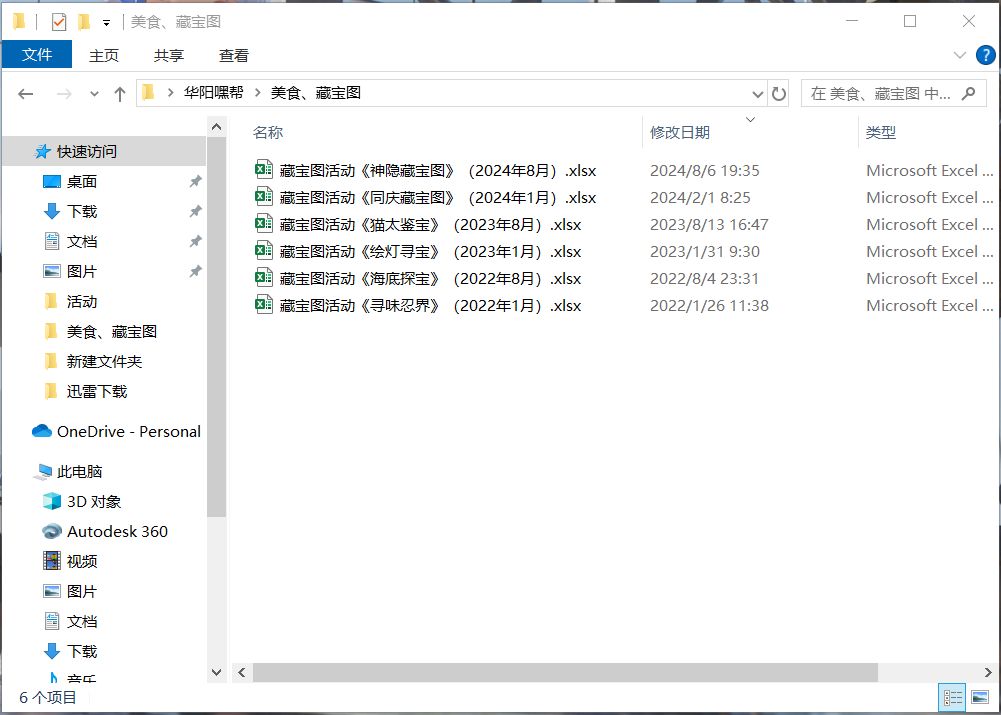
Task: Click the New Folder quick access icon
Action: [x=84, y=22]
